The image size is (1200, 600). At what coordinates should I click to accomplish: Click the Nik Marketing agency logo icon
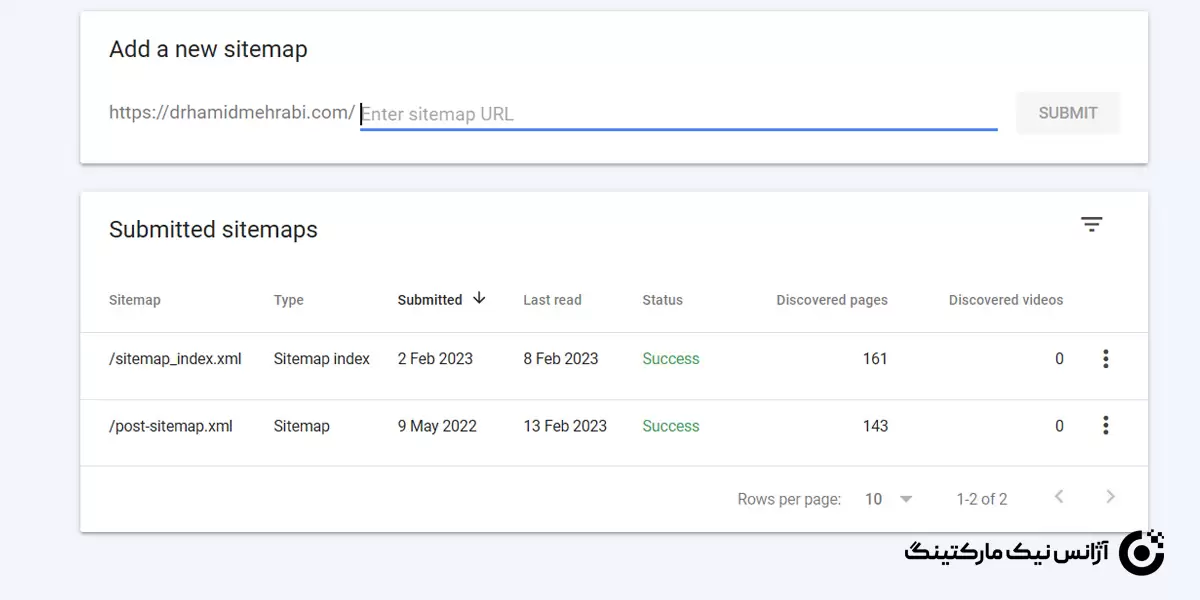[x=1142, y=551]
